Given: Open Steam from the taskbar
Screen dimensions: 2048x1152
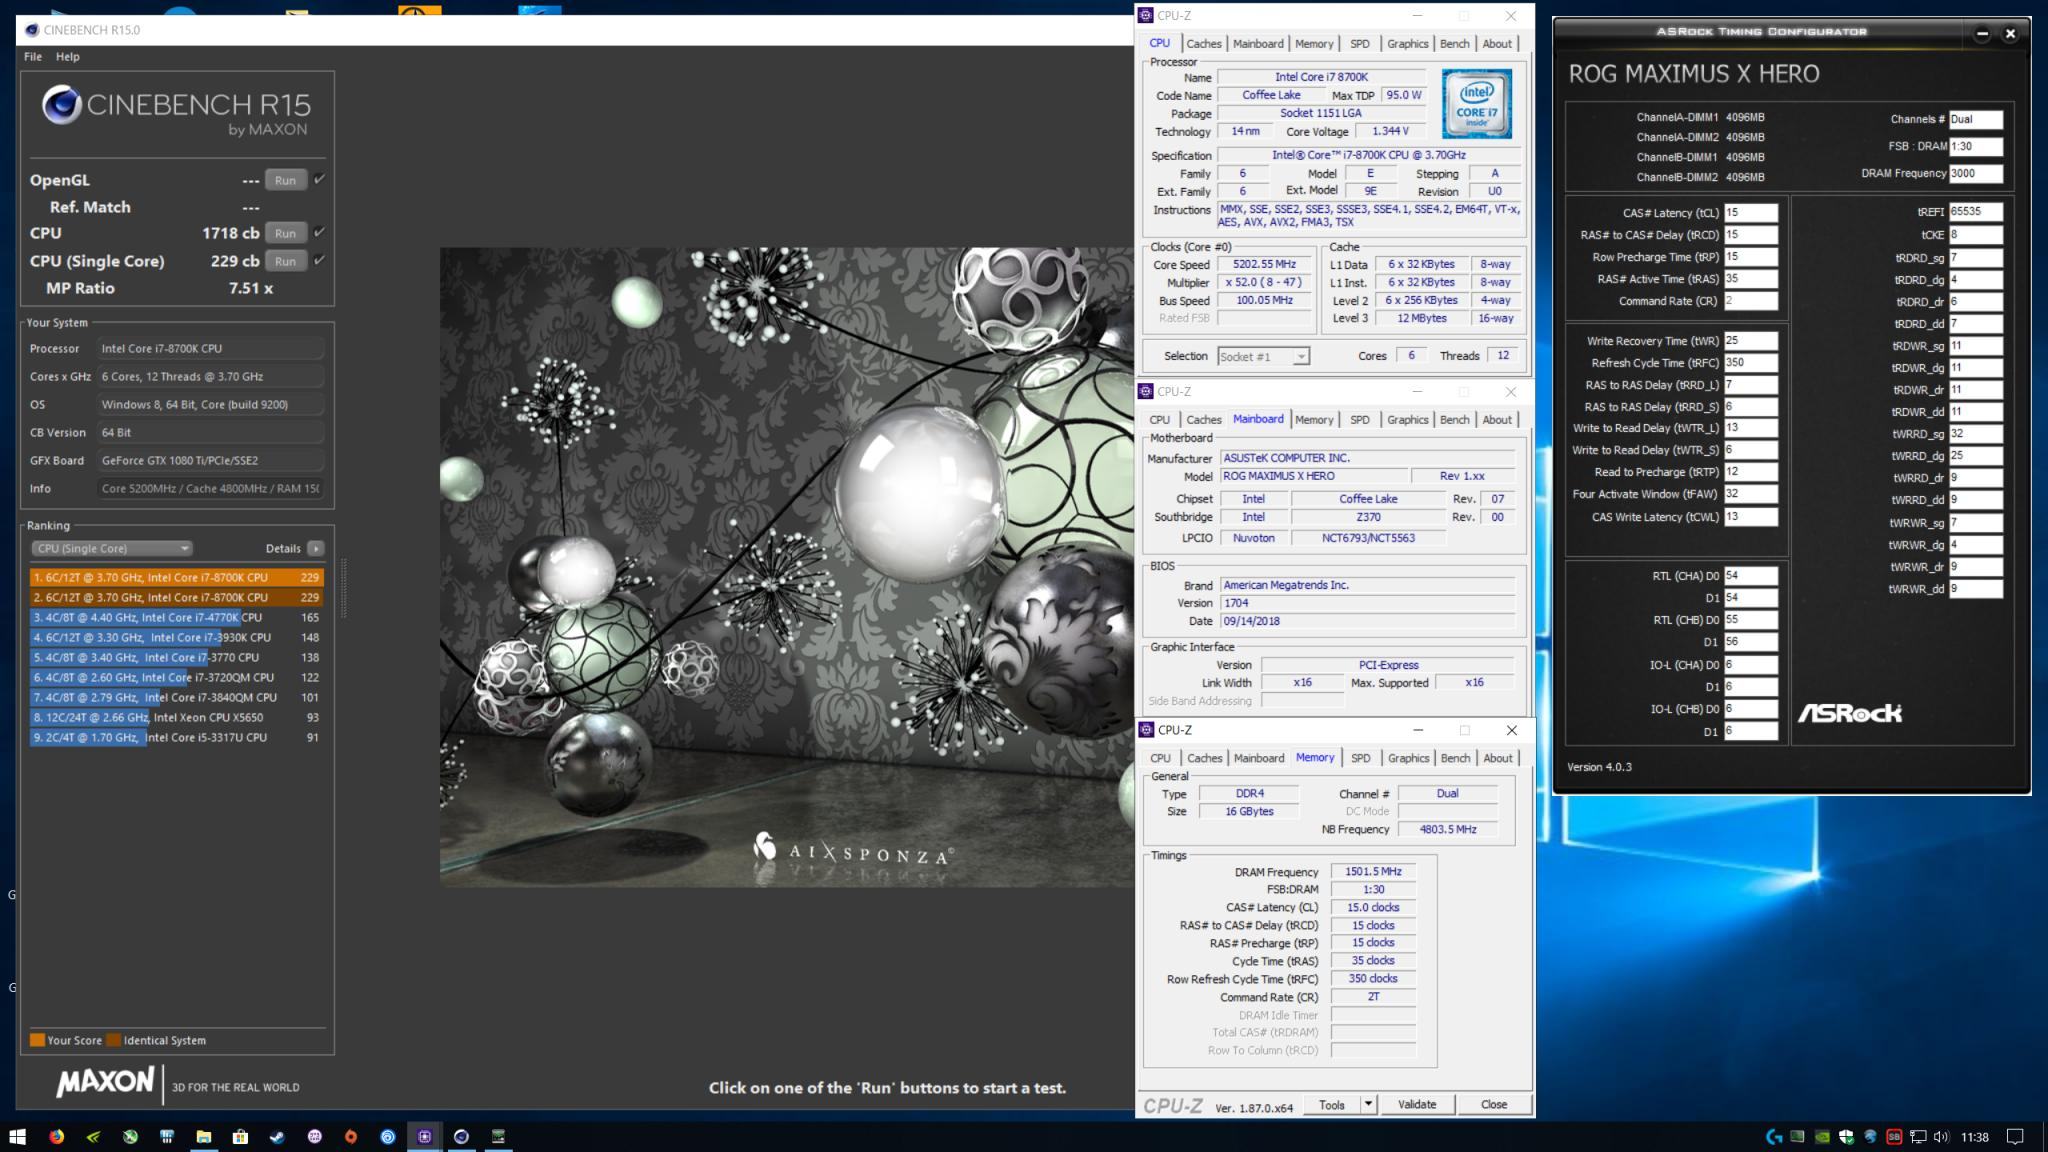Looking at the screenshot, I should click(277, 1136).
